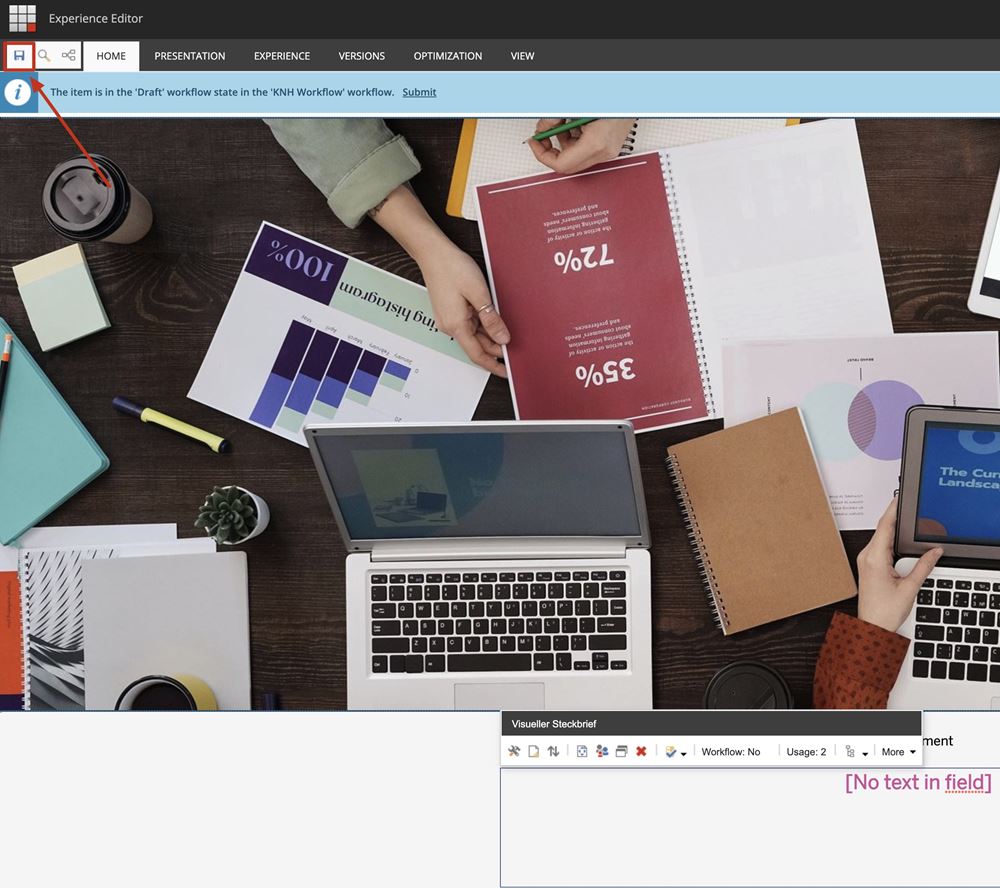The height and width of the screenshot is (888, 1000).
Task: Click the Usage: 2 button
Action: (806, 752)
